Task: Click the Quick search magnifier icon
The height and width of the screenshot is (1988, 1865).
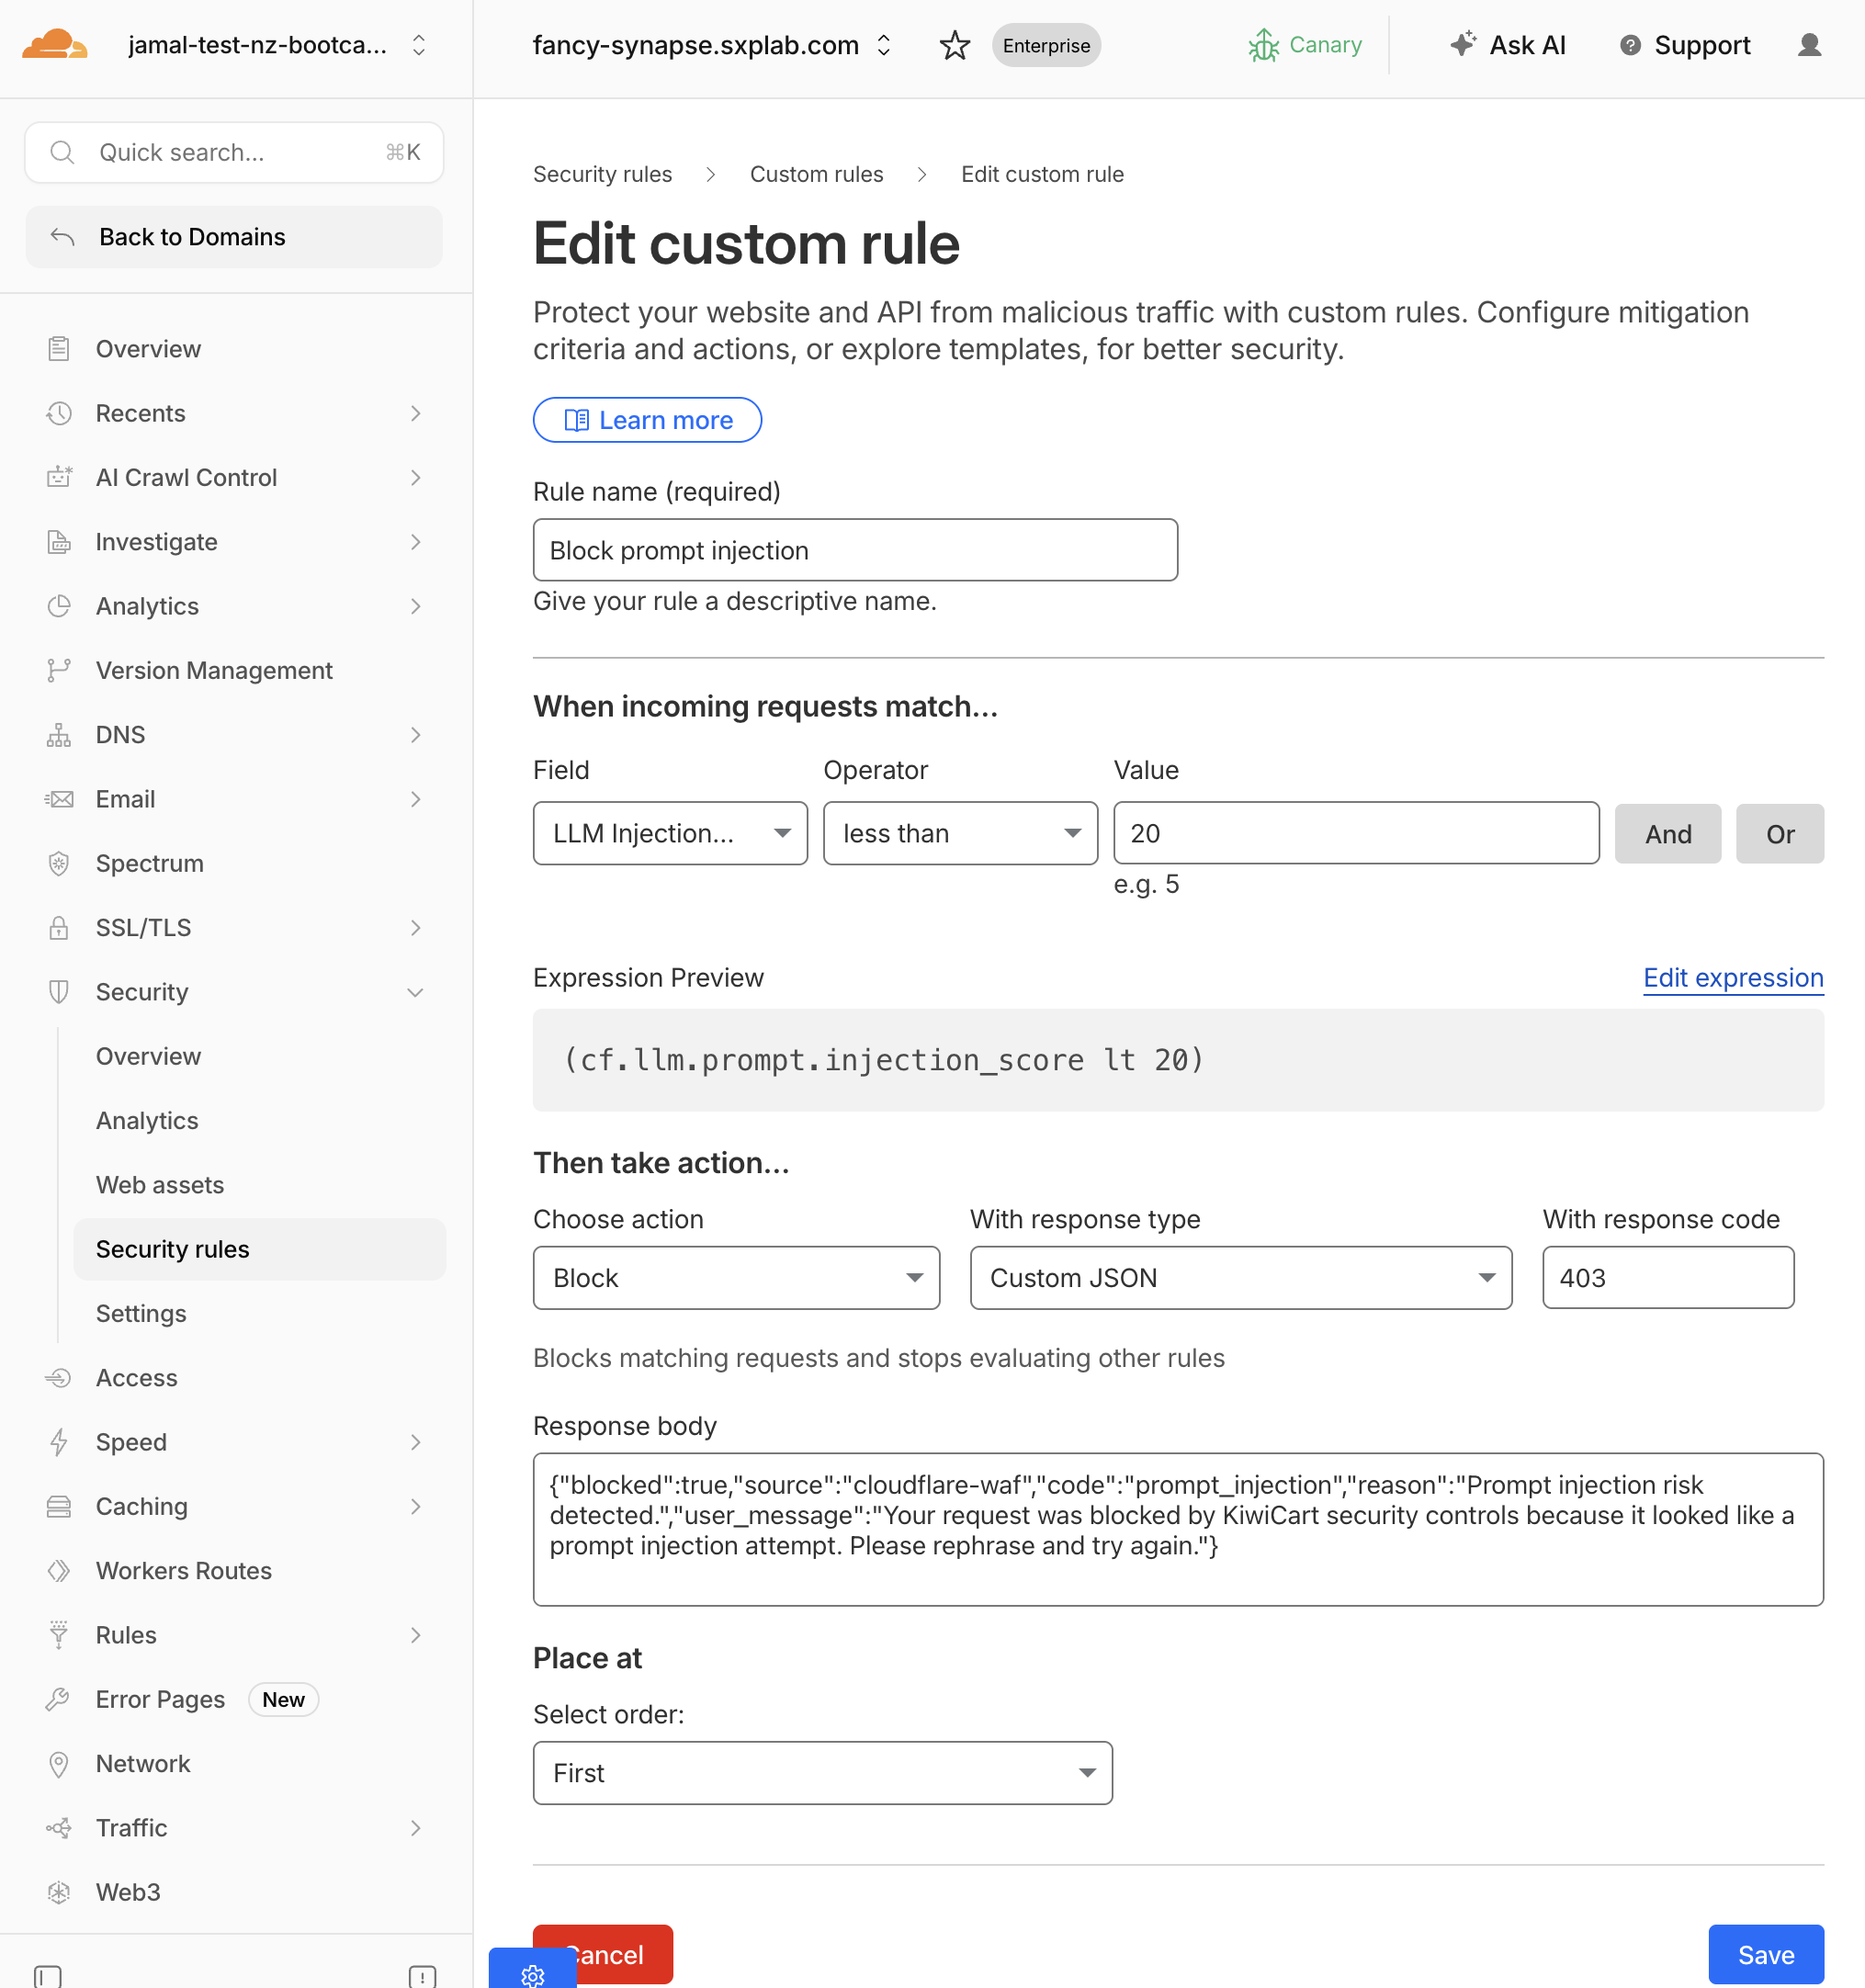Action: tap(62, 152)
